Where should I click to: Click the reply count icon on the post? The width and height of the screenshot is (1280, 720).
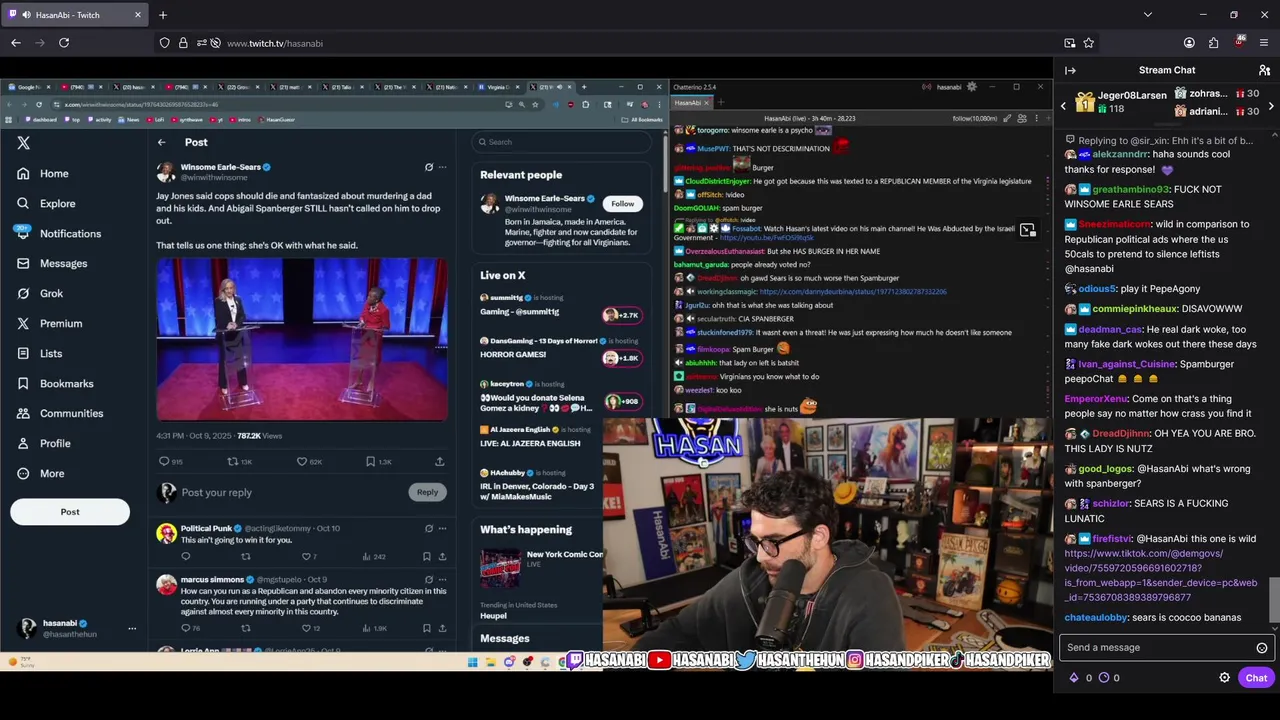pos(165,462)
